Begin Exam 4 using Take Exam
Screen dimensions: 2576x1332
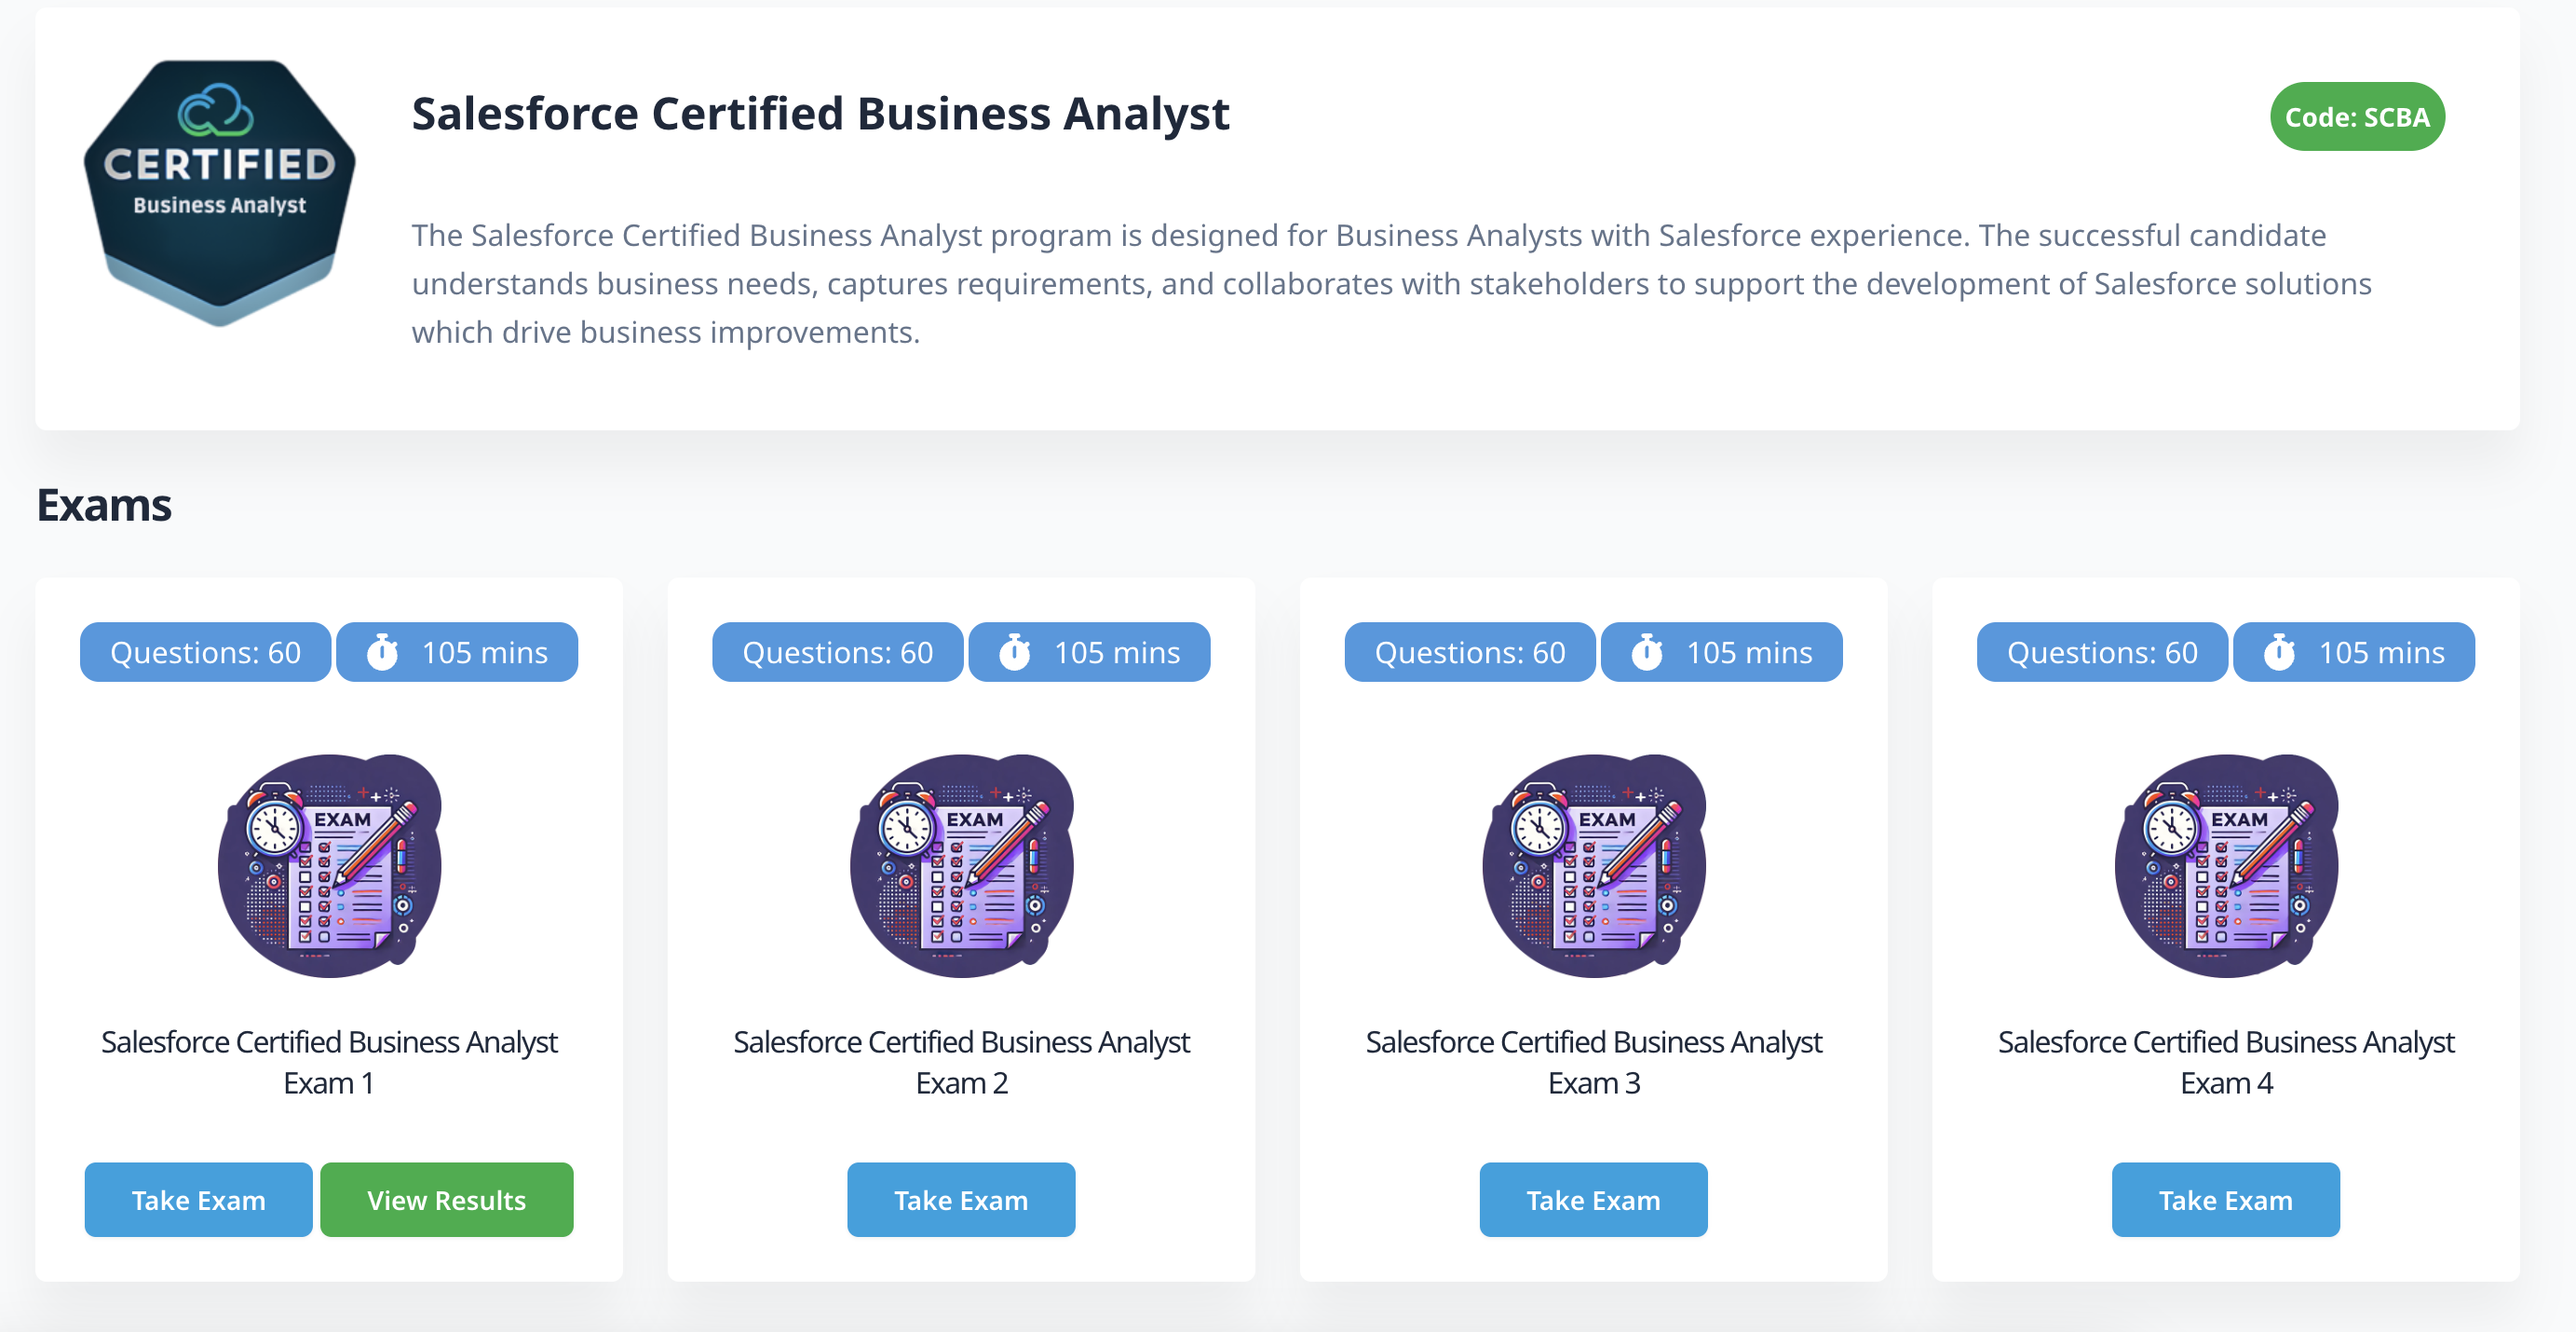coord(2225,1199)
